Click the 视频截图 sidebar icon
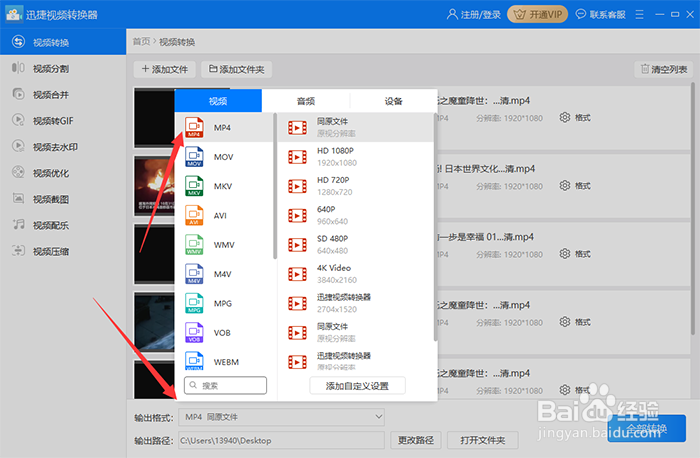The height and width of the screenshot is (458, 700). 18,198
